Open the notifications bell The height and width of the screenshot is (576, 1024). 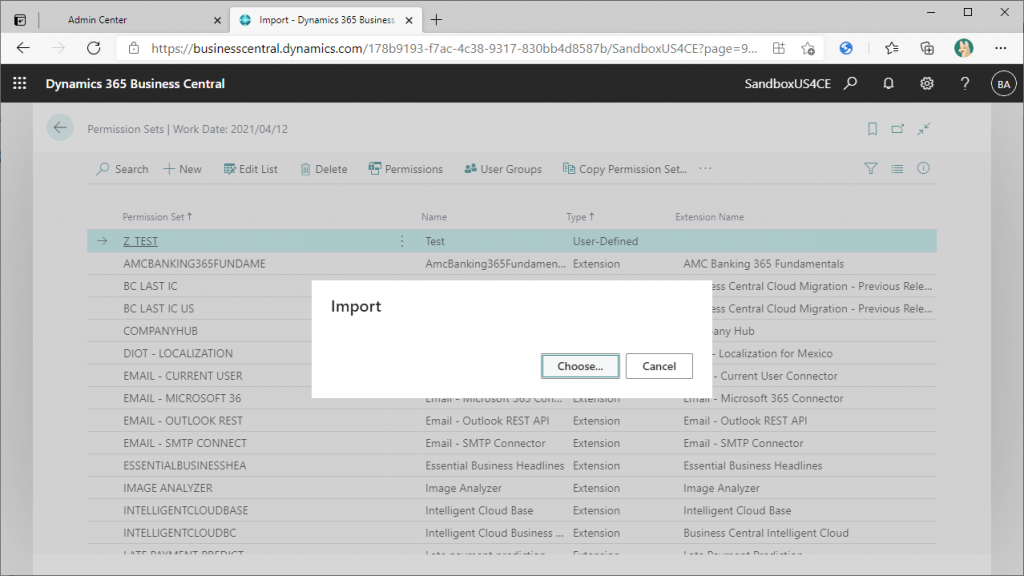(888, 84)
